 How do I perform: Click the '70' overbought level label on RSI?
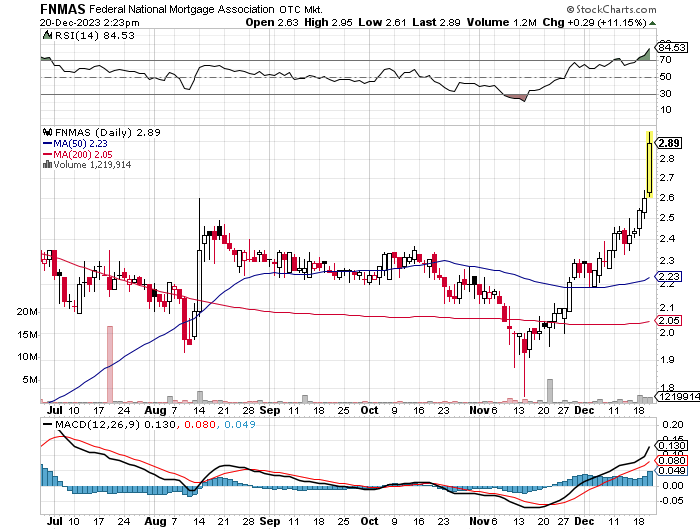(x=665, y=59)
